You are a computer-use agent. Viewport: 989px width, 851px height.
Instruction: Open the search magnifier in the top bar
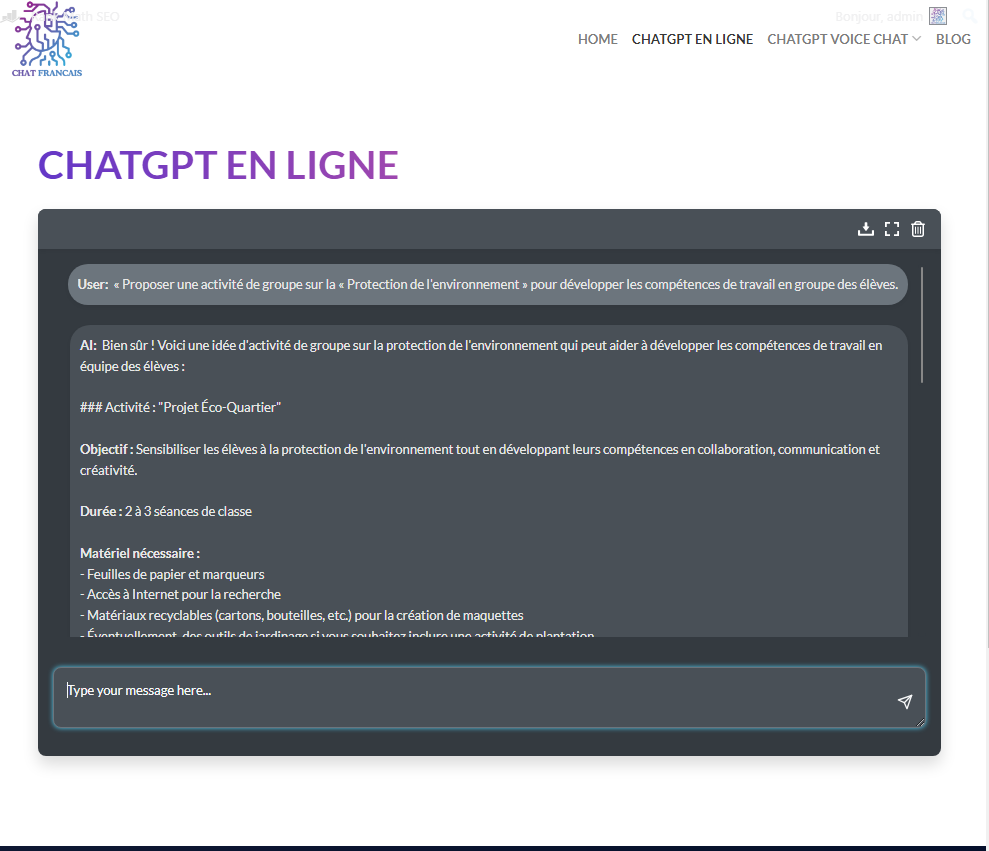pyautogui.click(x=970, y=16)
